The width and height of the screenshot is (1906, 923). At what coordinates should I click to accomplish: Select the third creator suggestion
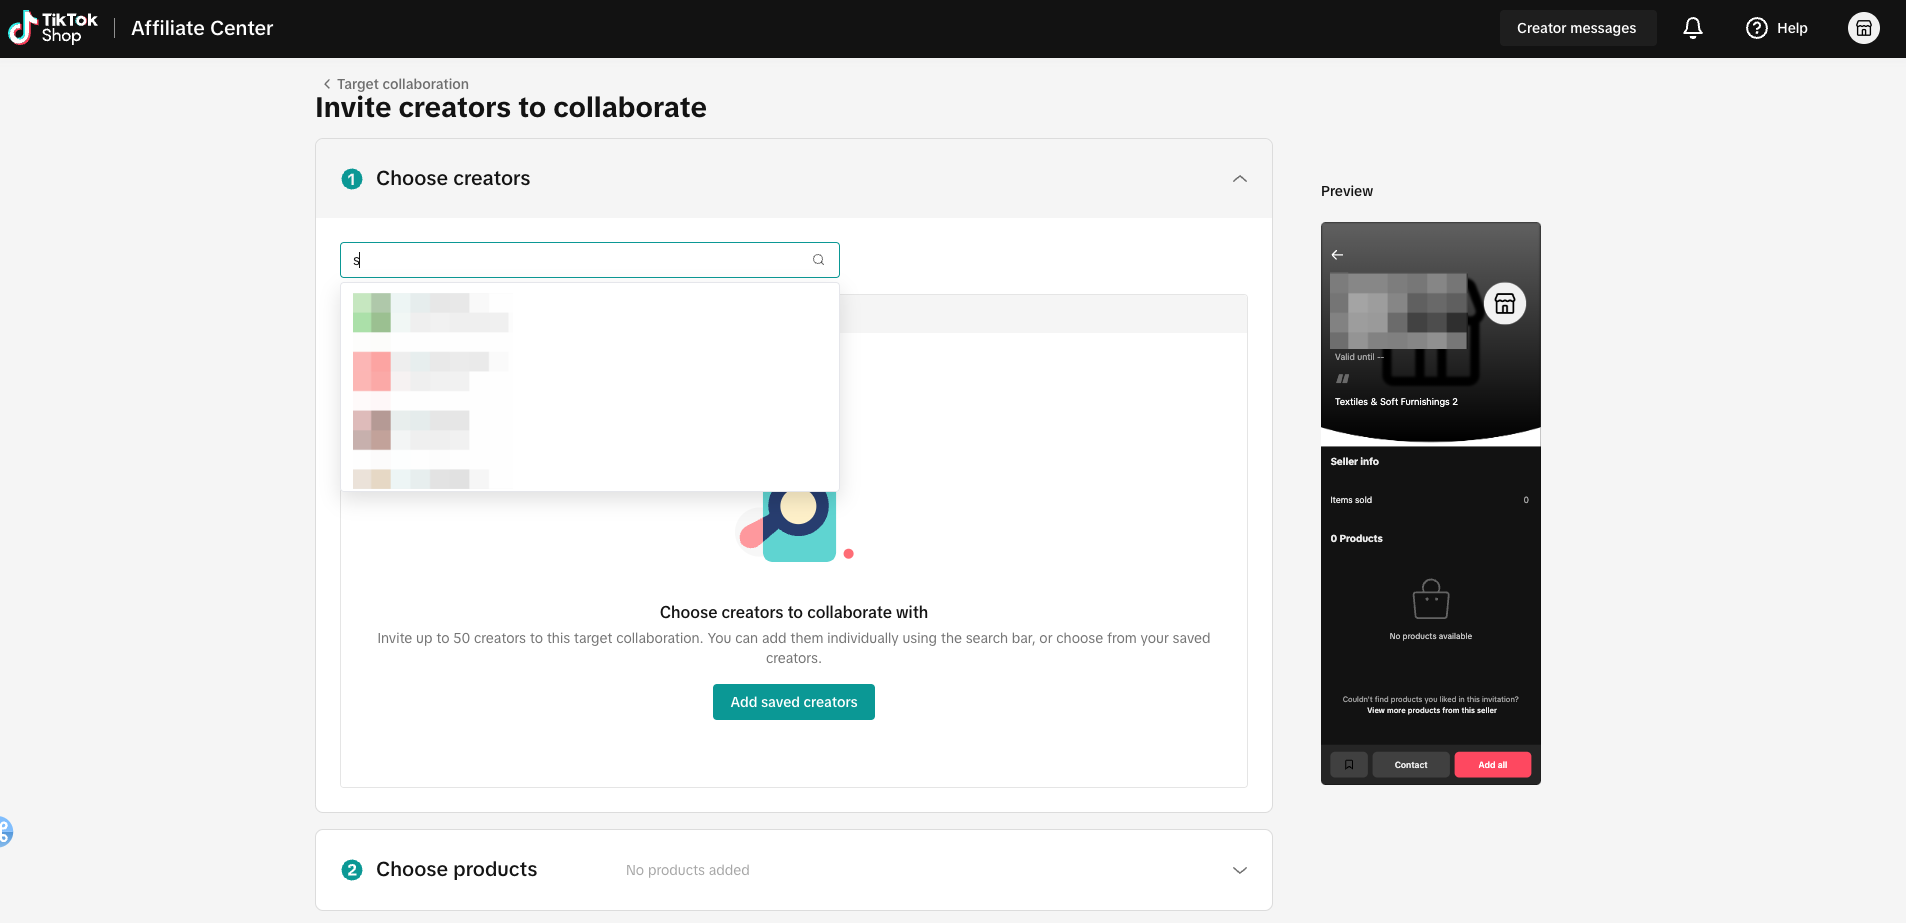point(590,430)
